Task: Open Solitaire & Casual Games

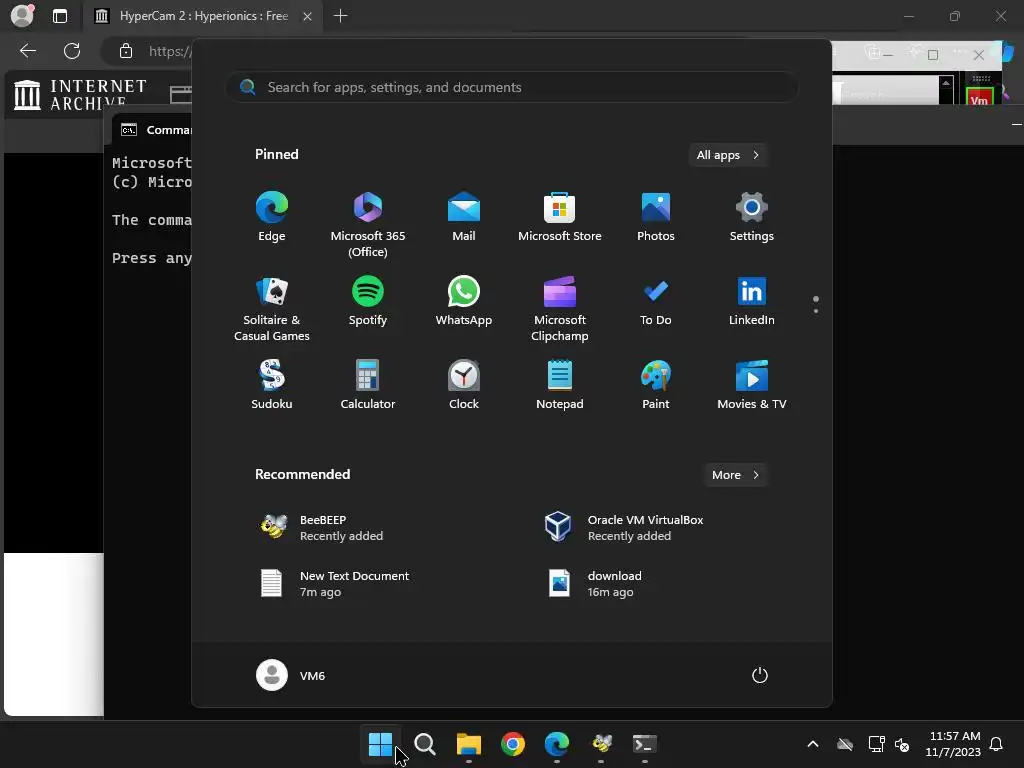Action: pyautogui.click(x=272, y=308)
